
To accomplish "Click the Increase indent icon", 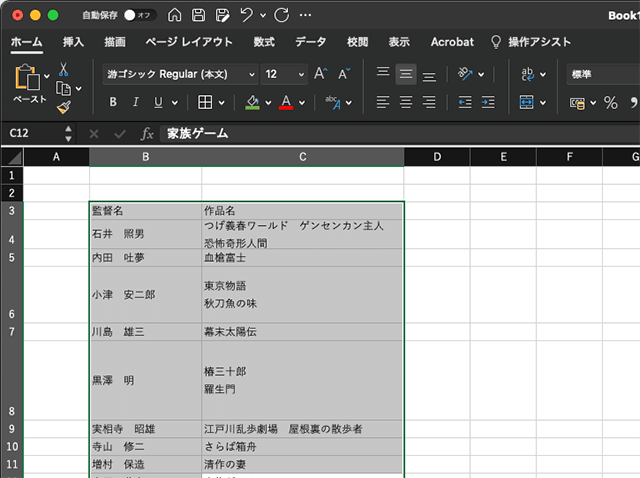I will 490,102.
